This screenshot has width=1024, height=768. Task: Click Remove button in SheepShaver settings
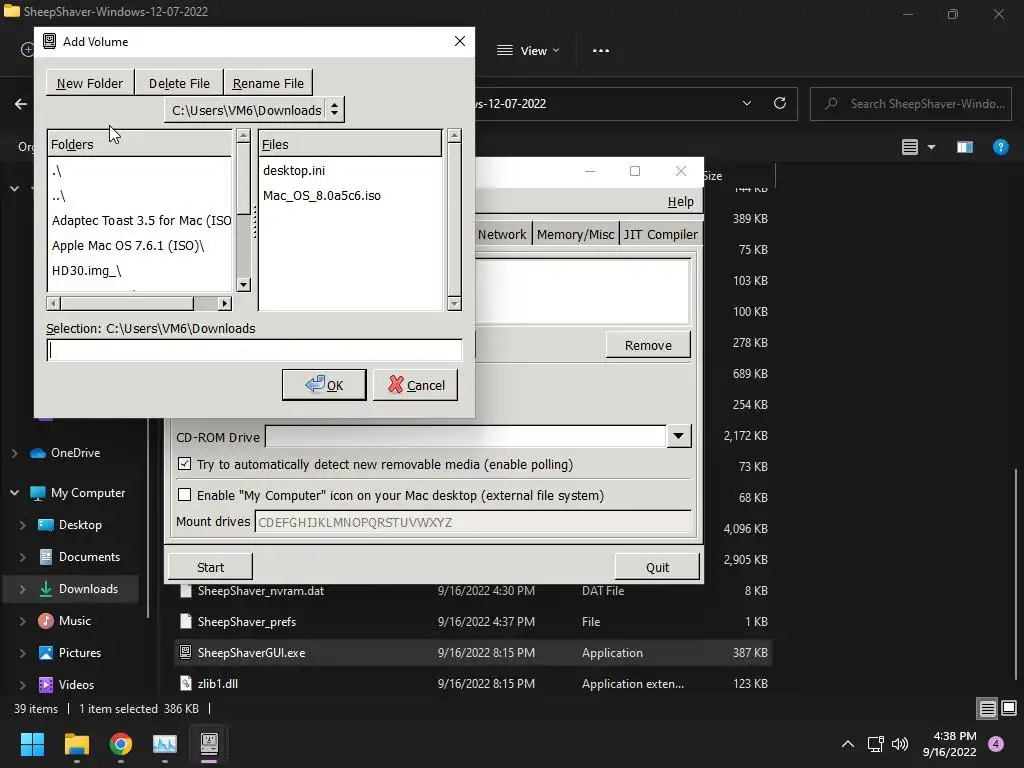[648, 345]
